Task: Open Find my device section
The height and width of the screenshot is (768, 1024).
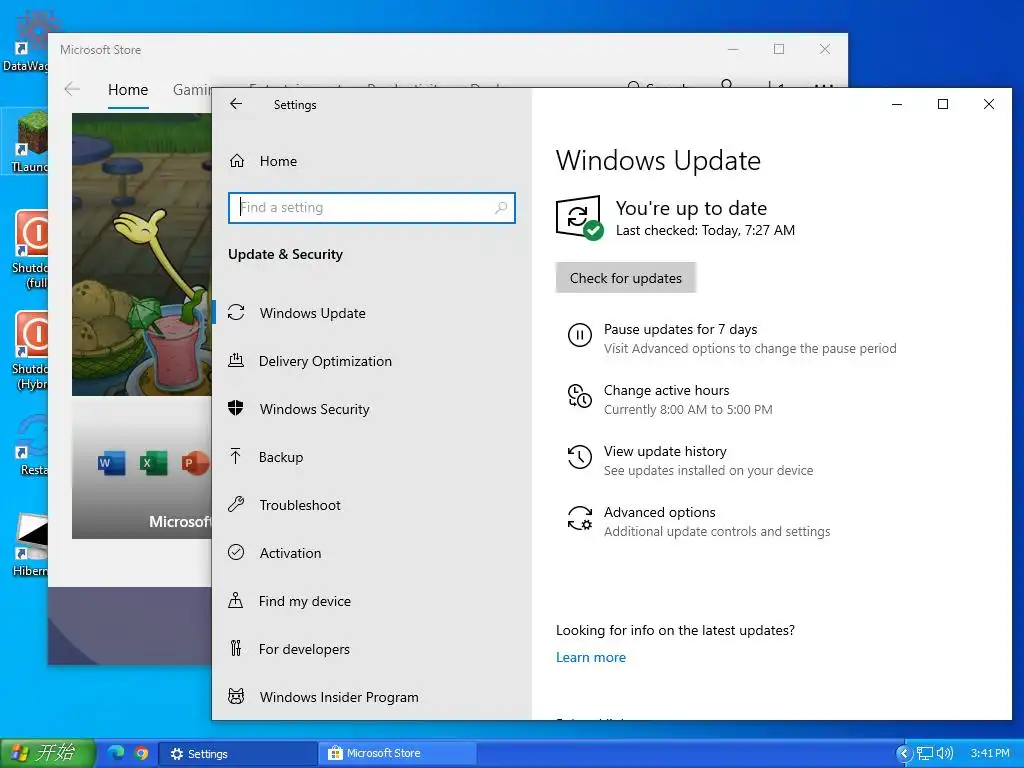Action: click(304, 601)
